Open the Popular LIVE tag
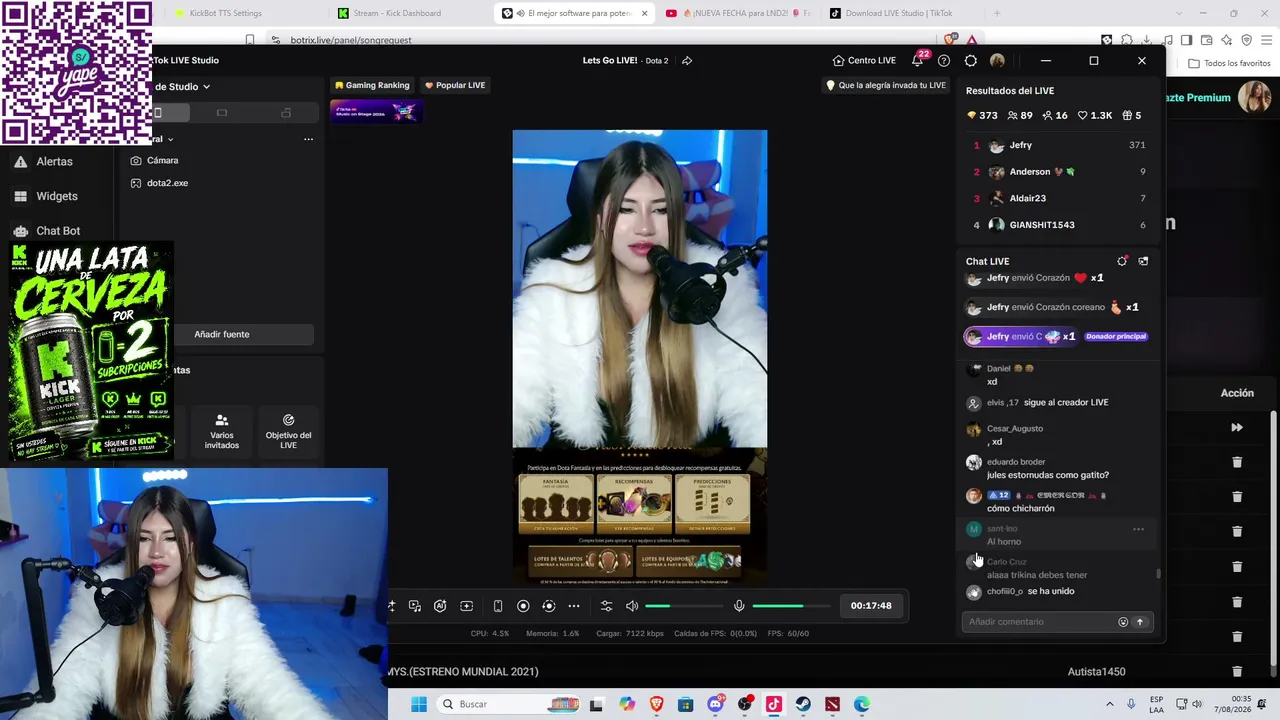1280x720 pixels. 455,85
